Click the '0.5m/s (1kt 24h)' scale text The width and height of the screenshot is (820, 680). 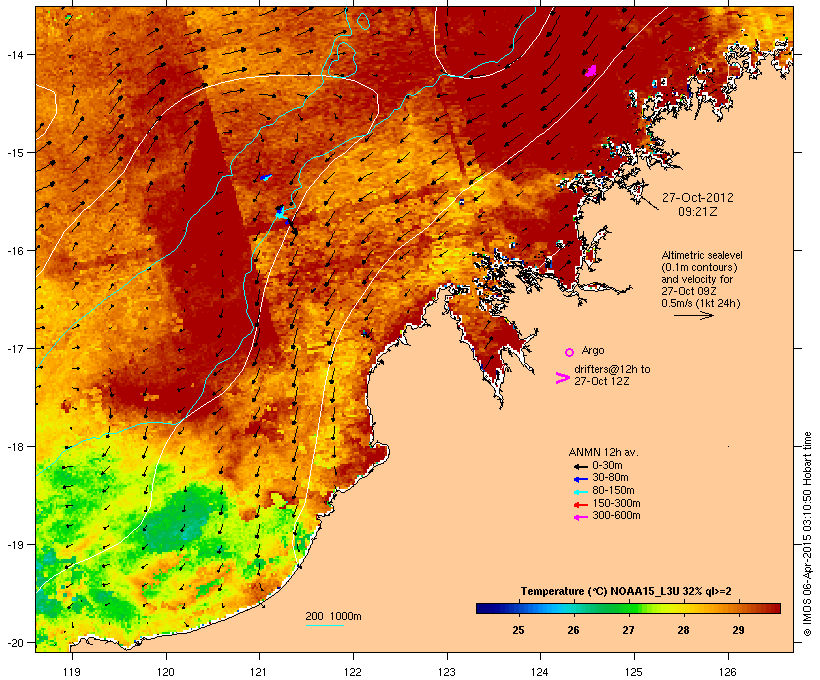(x=701, y=303)
